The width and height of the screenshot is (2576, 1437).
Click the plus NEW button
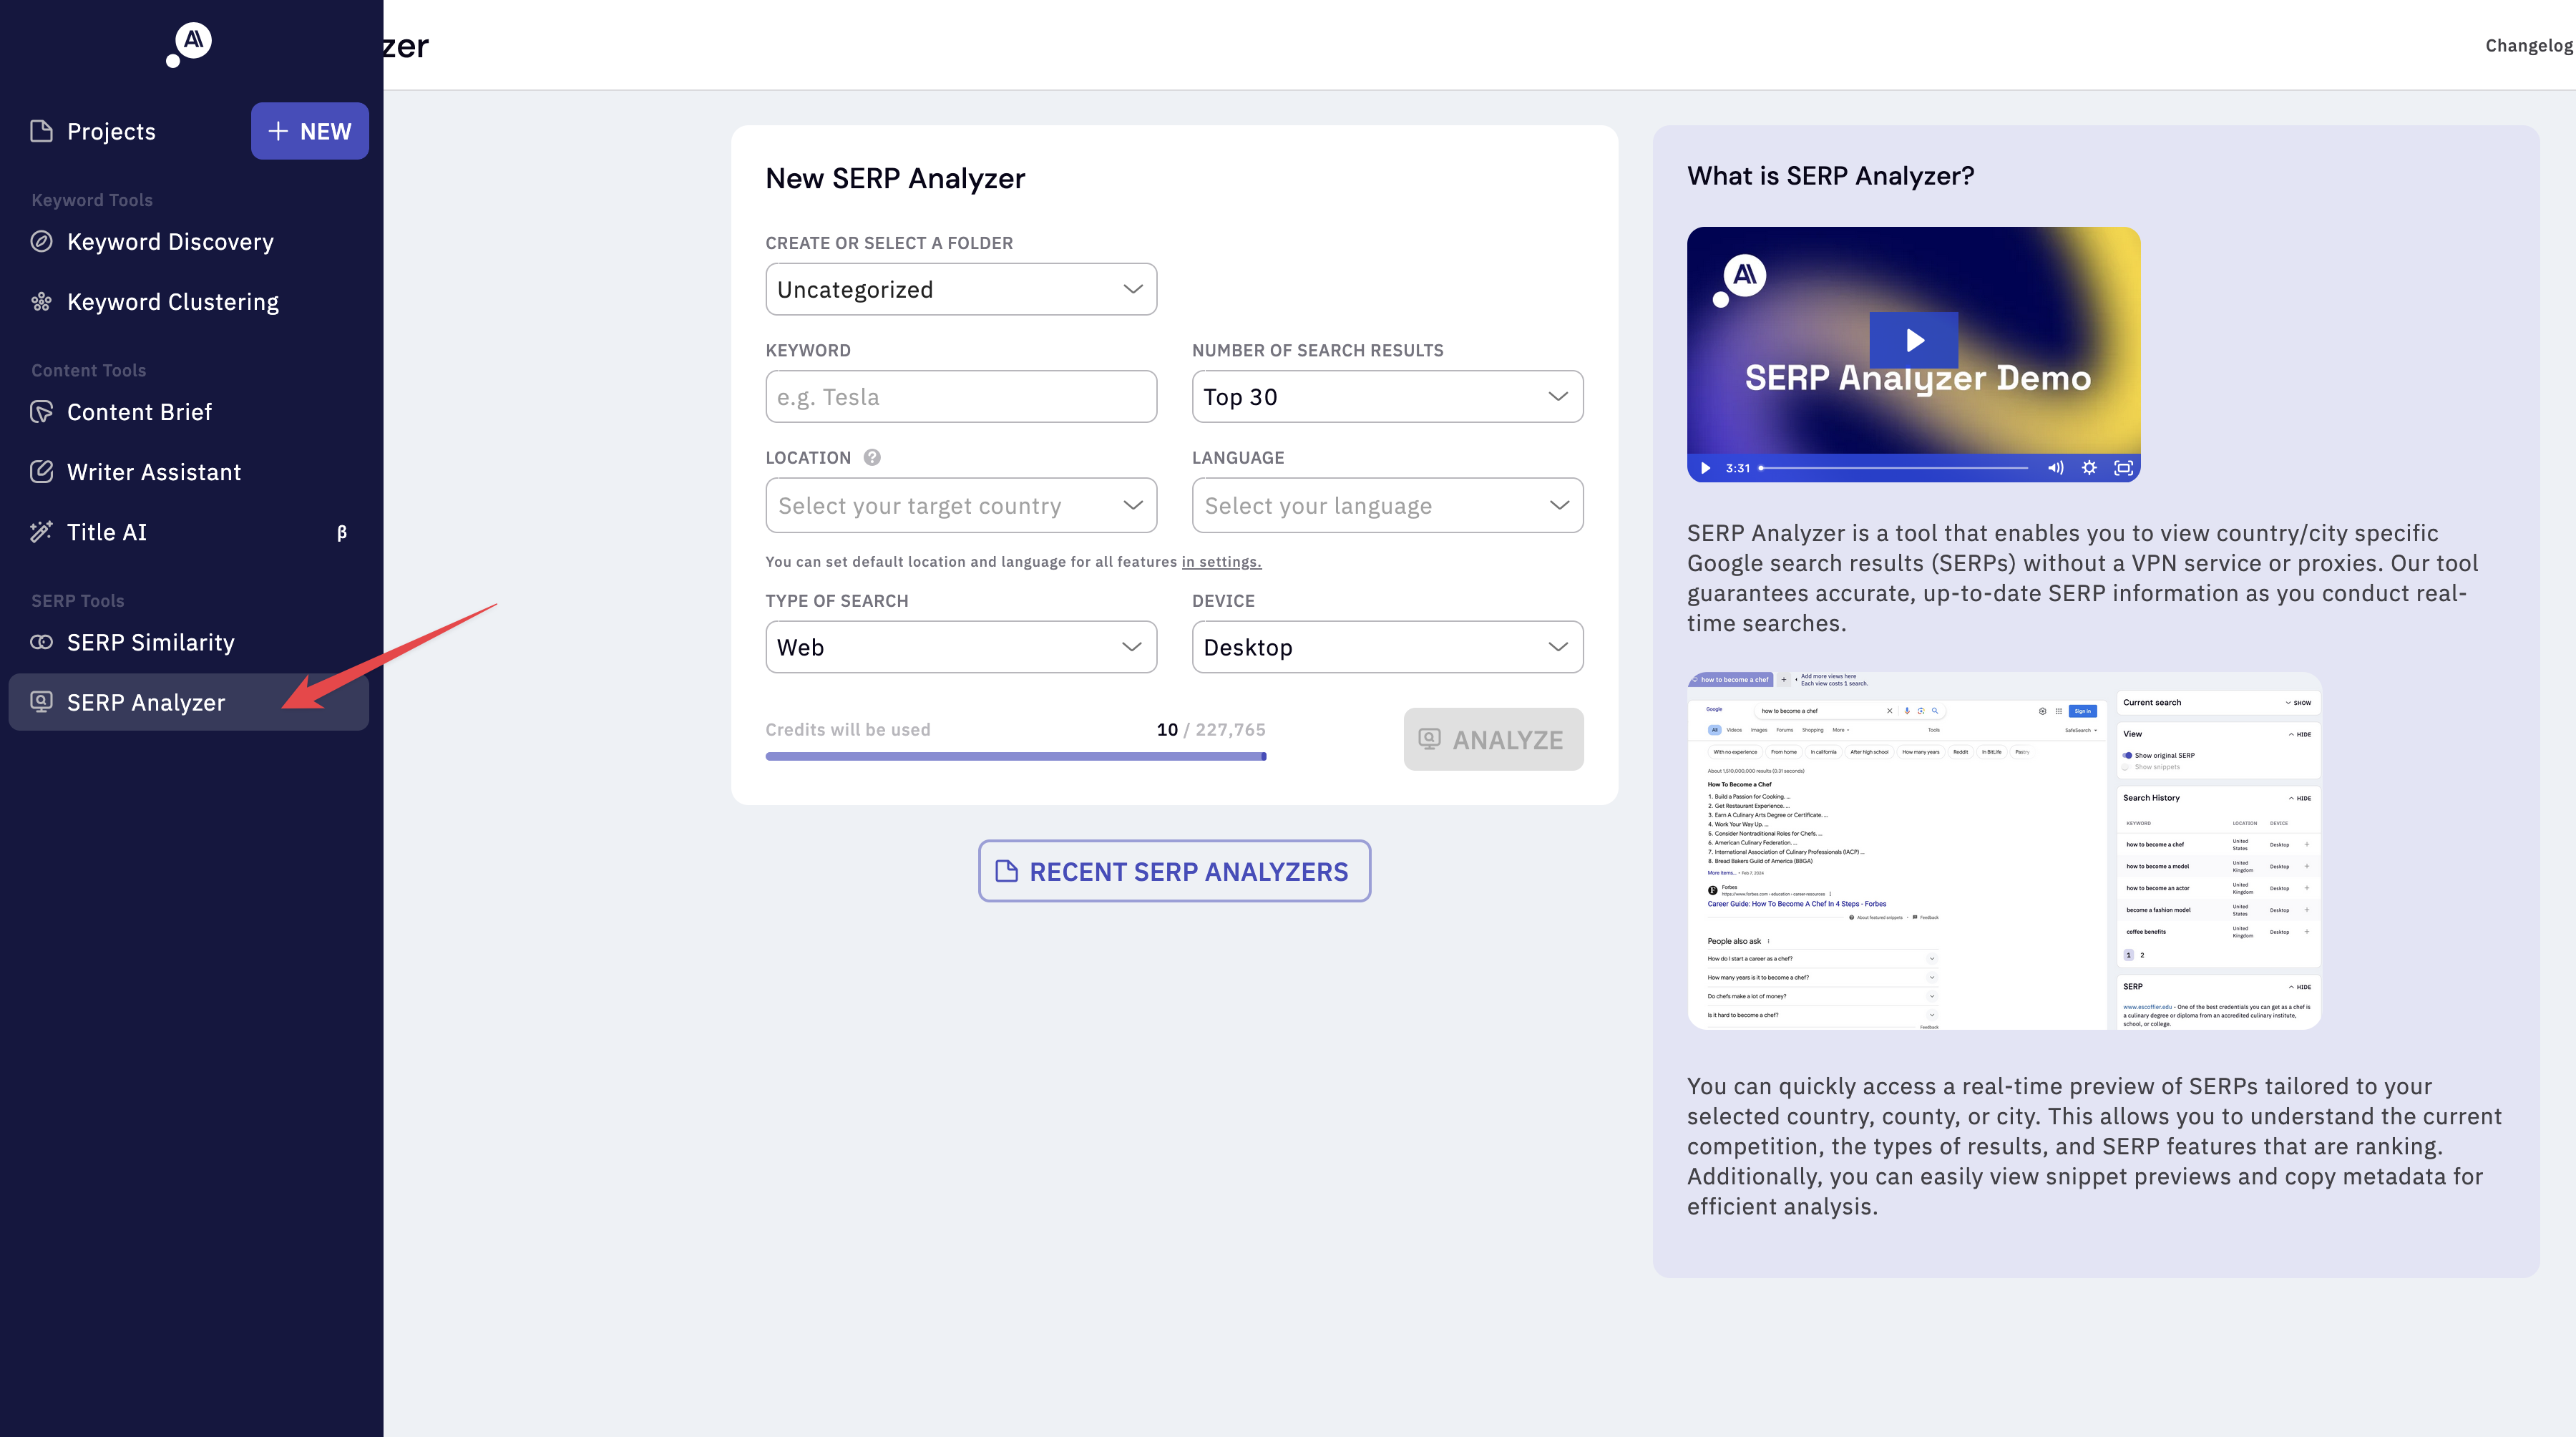coord(309,131)
